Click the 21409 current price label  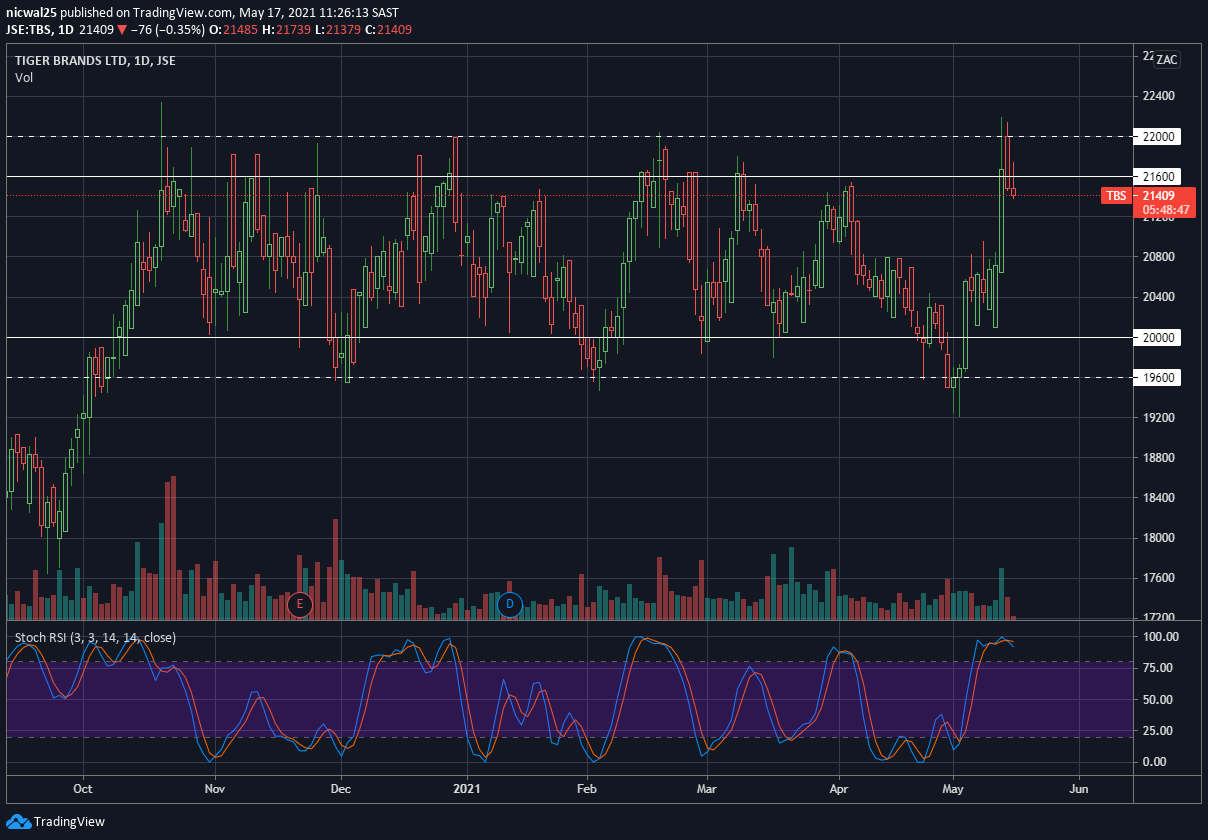click(x=1158, y=195)
